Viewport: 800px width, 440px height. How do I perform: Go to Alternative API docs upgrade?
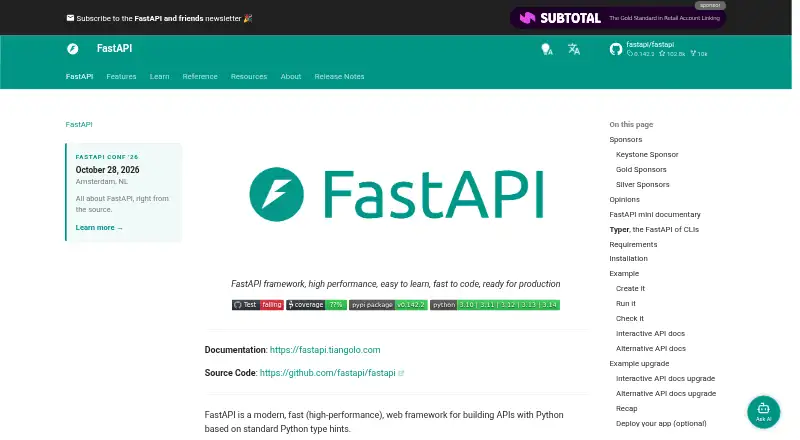666,394
